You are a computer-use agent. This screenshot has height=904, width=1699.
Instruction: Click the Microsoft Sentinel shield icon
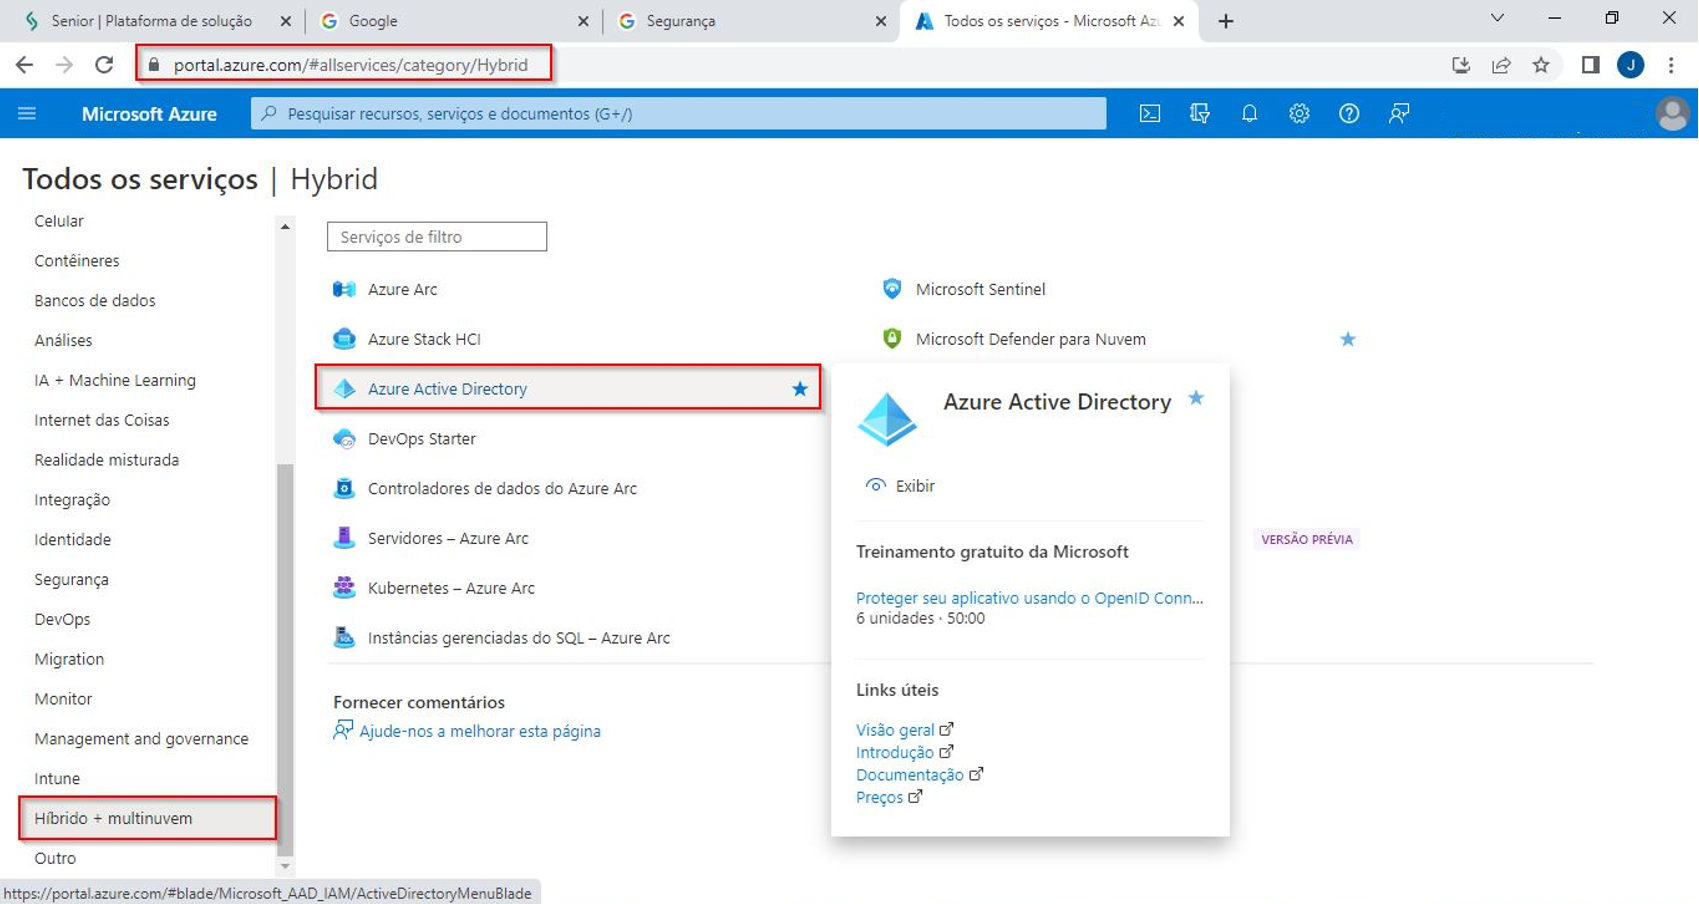[x=892, y=289]
